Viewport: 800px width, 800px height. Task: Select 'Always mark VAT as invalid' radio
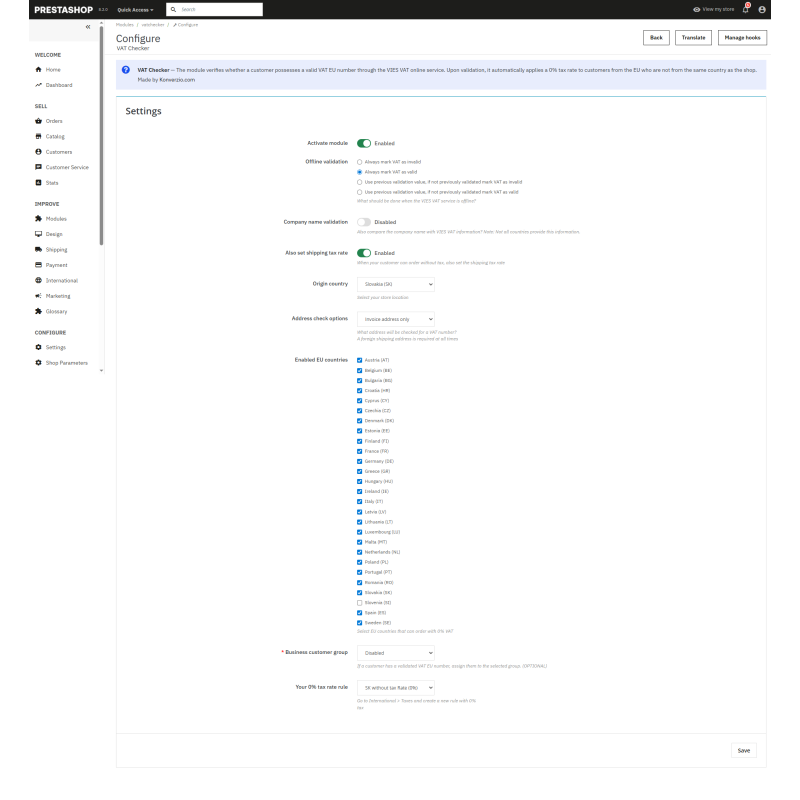click(x=359, y=162)
